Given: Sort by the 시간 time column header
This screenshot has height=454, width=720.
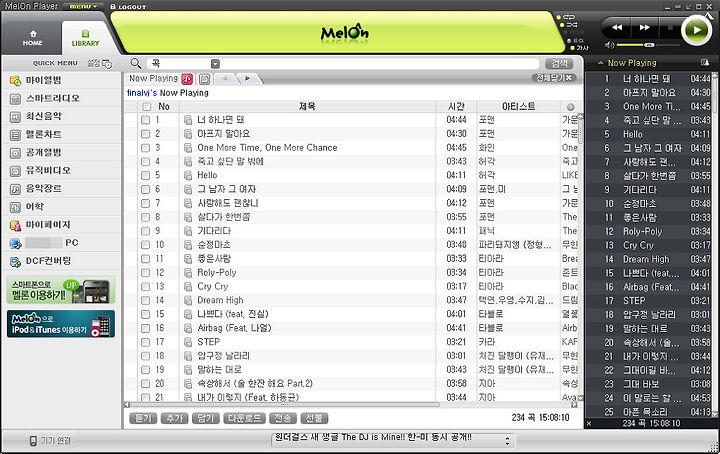Looking at the screenshot, I should pyautogui.click(x=456, y=106).
